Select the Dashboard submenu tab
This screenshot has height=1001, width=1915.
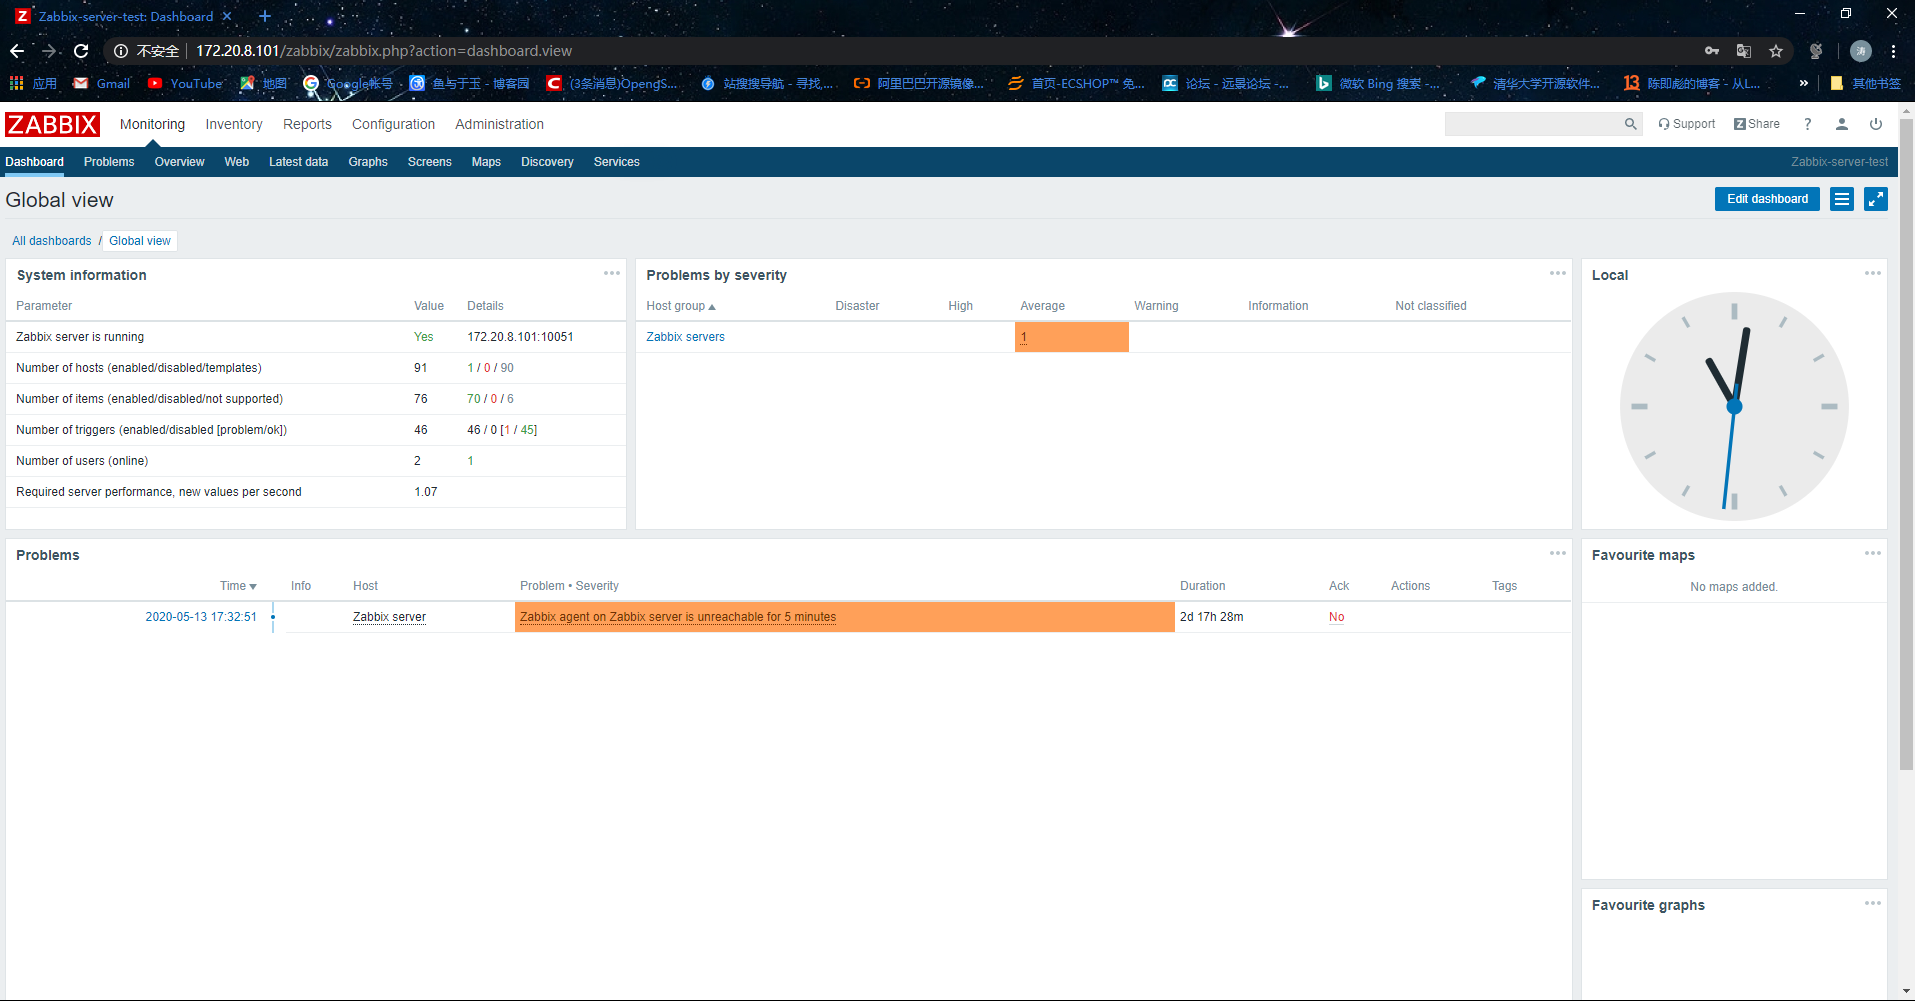pyautogui.click(x=34, y=162)
